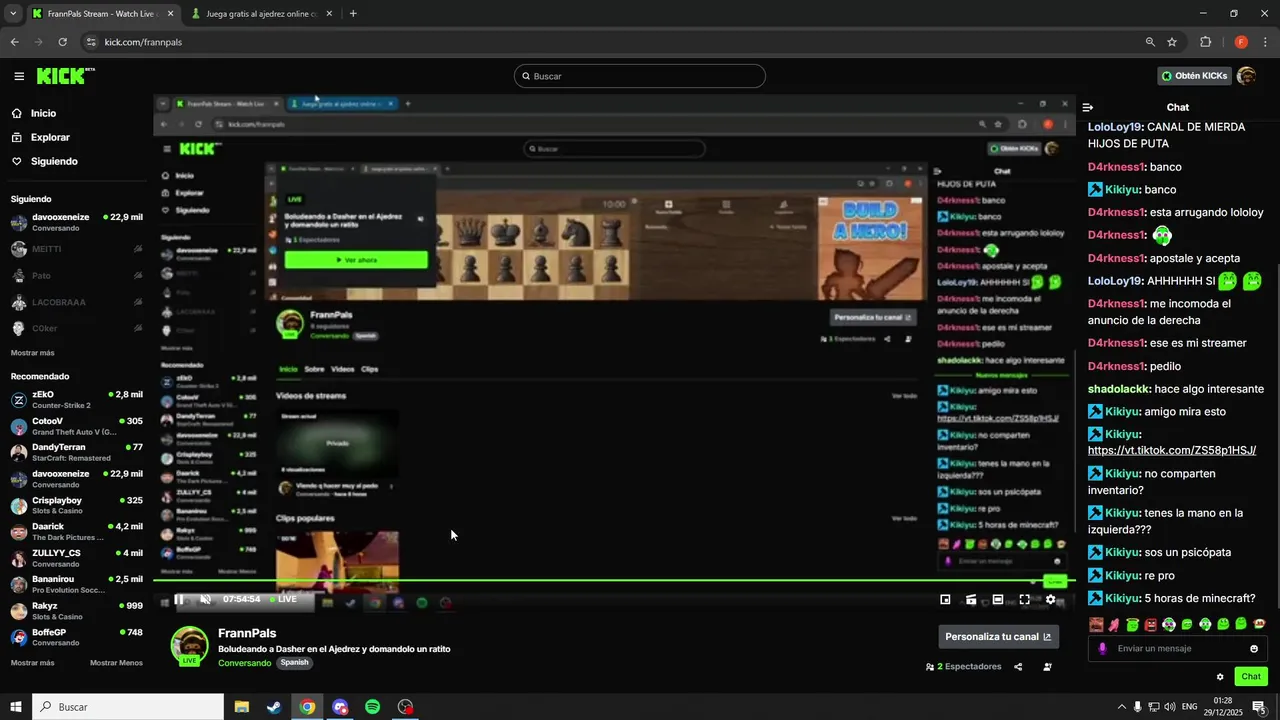Click the 2 Espectadores viewer count
The height and width of the screenshot is (720, 1280).
coord(963,667)
